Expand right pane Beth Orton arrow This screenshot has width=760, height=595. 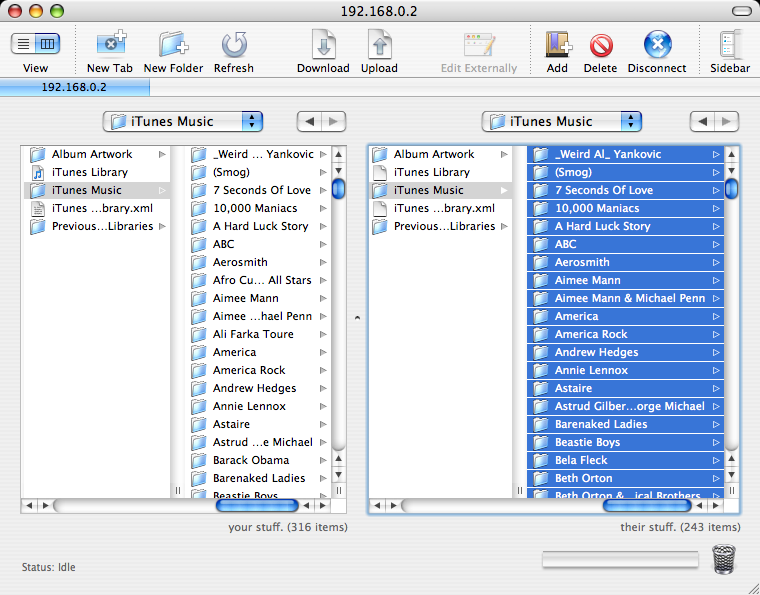tap(716, 478)
